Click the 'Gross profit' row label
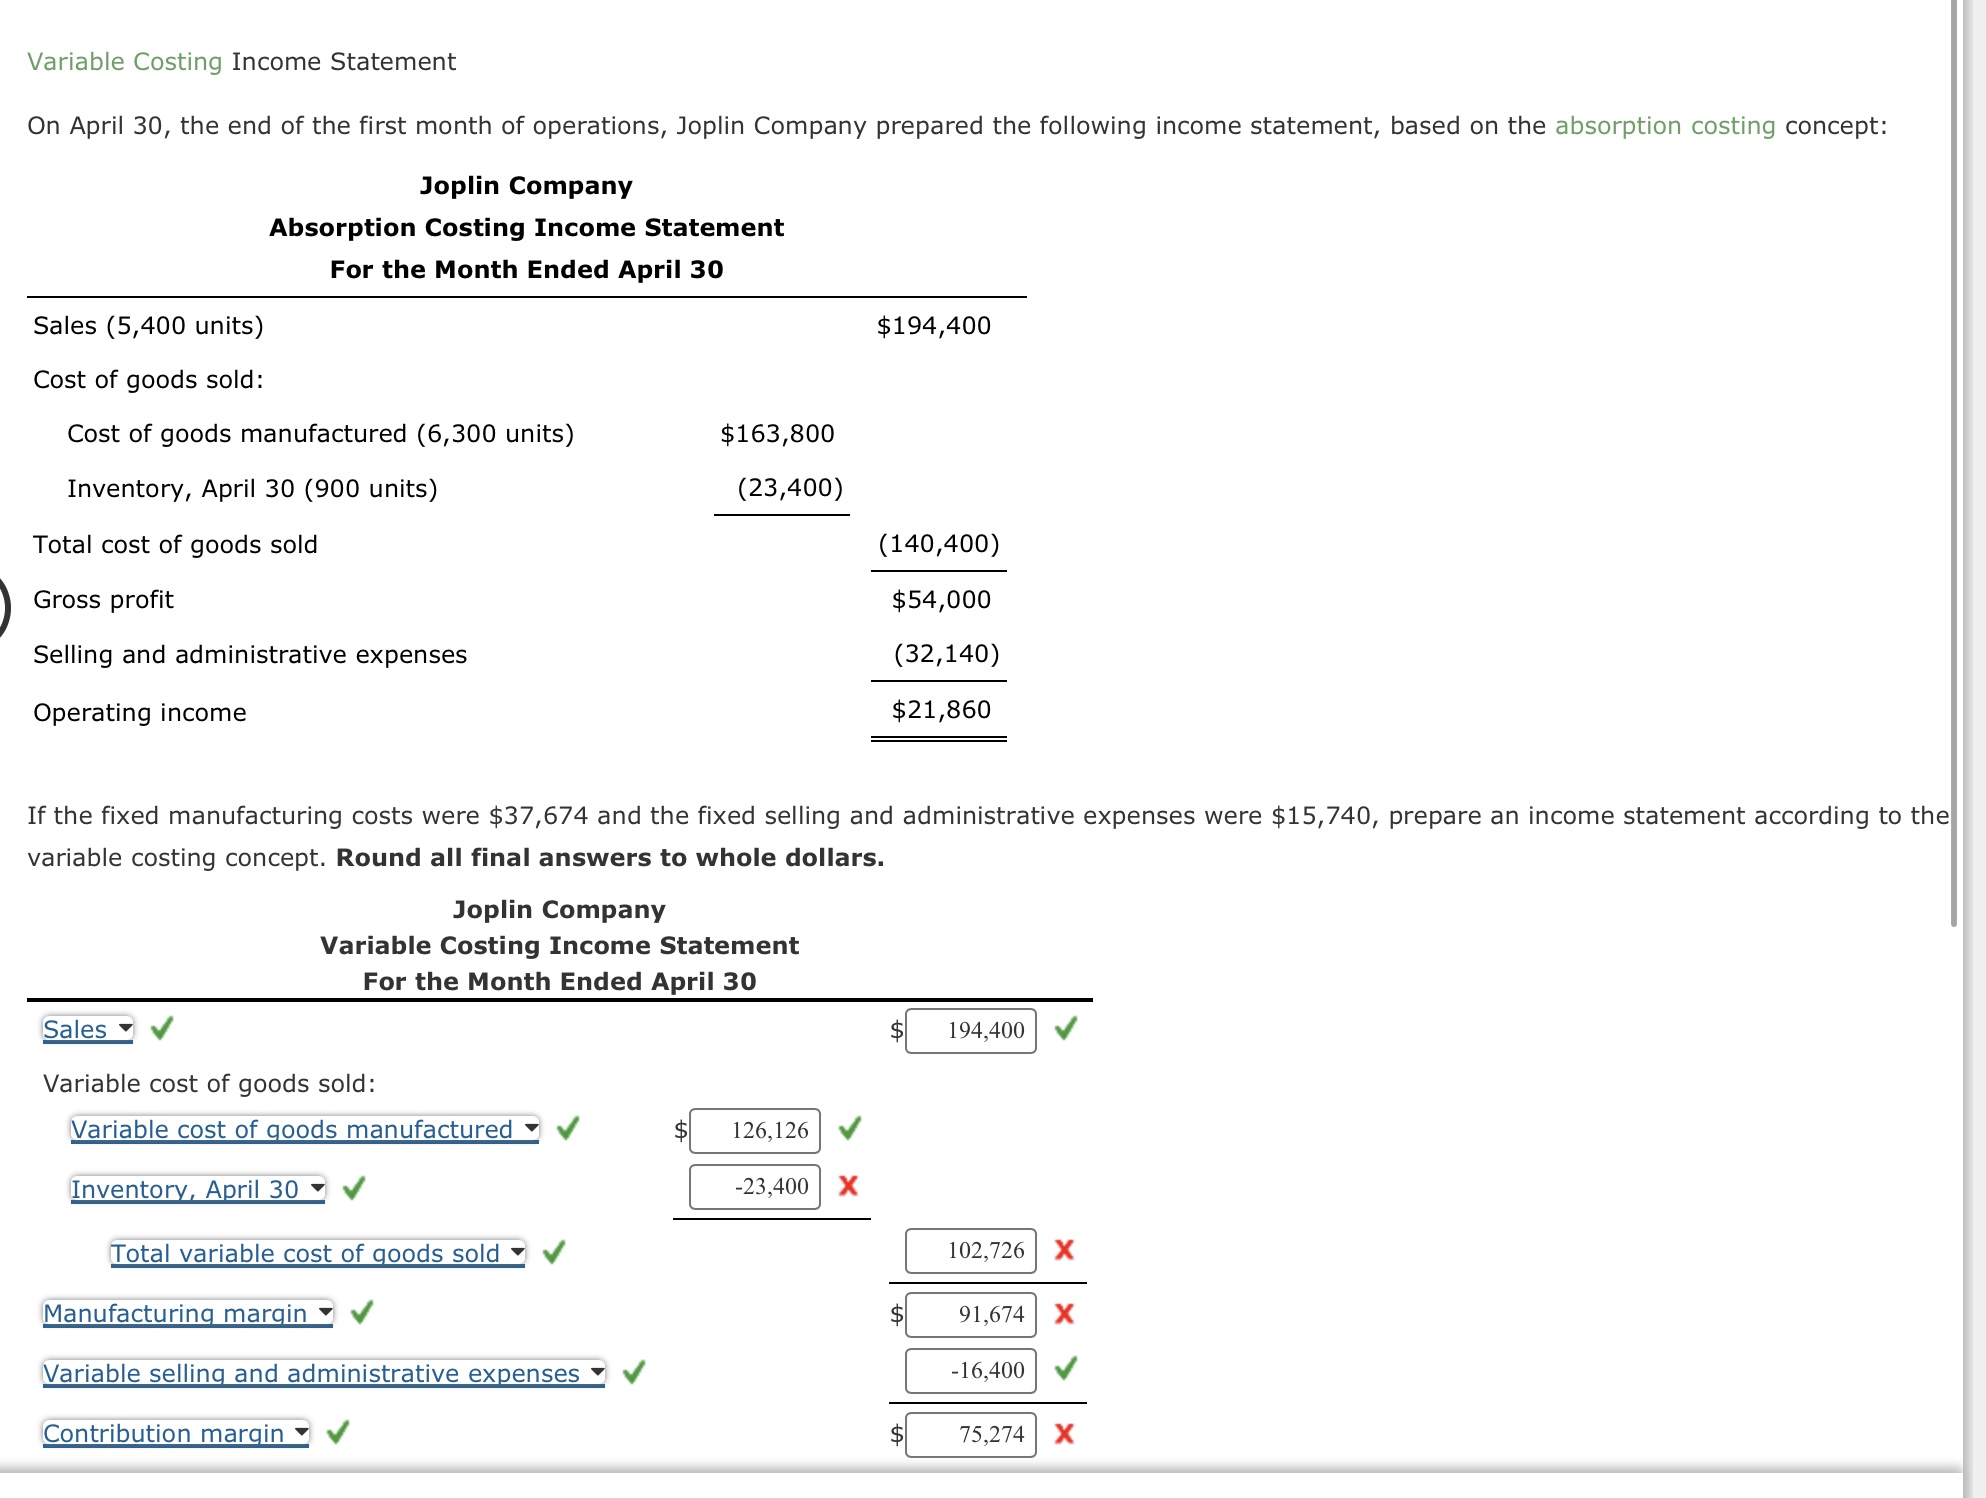Image resolution: width=1986 pixels, height=1498 pixels. pos(103,600)
